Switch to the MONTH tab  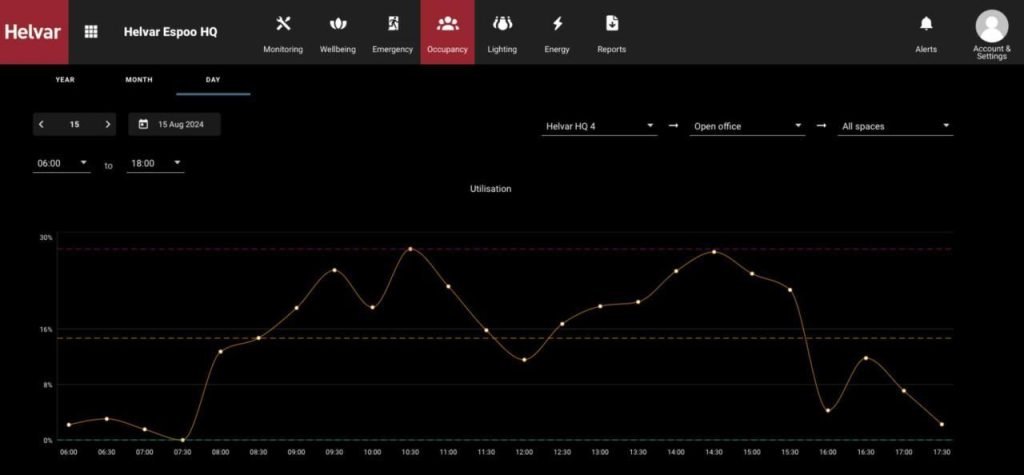click(x=139, y=80)
